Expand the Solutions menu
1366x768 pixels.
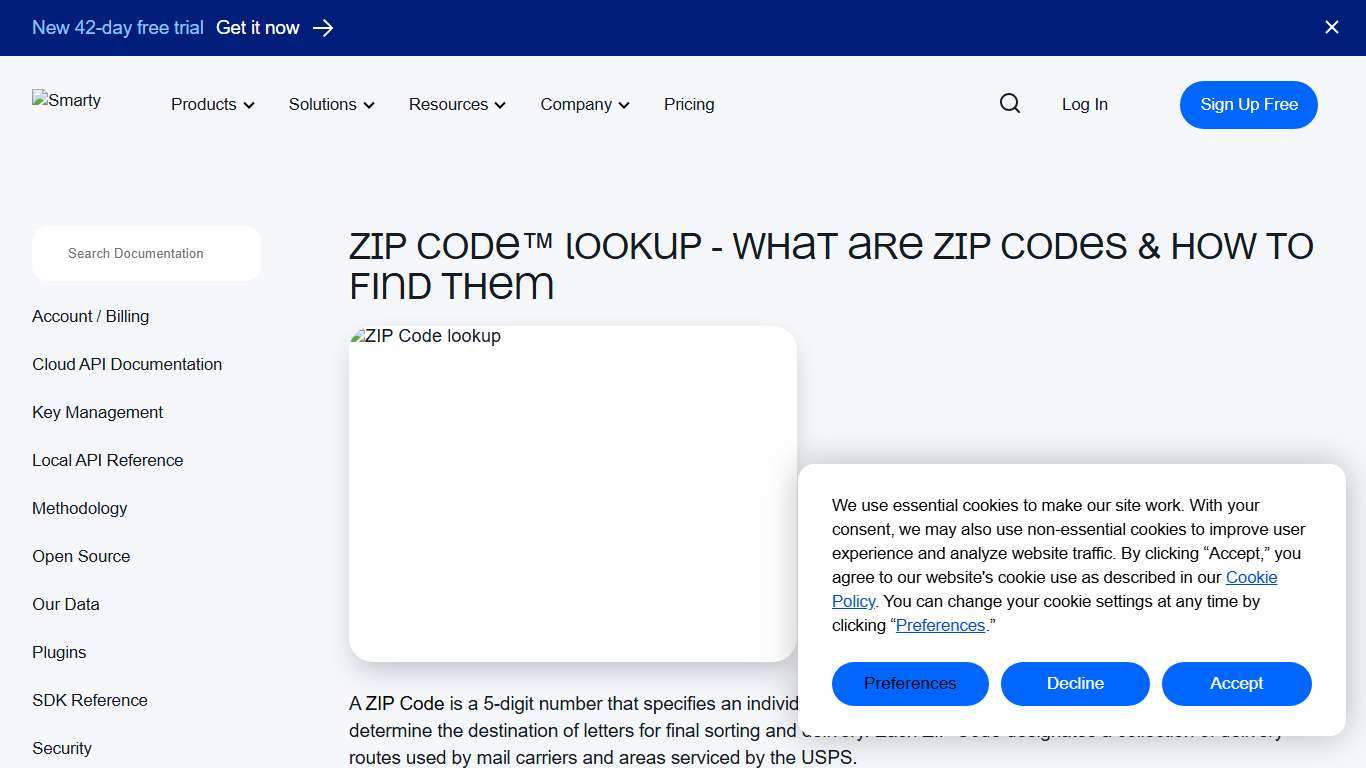[x=330, y=104]
